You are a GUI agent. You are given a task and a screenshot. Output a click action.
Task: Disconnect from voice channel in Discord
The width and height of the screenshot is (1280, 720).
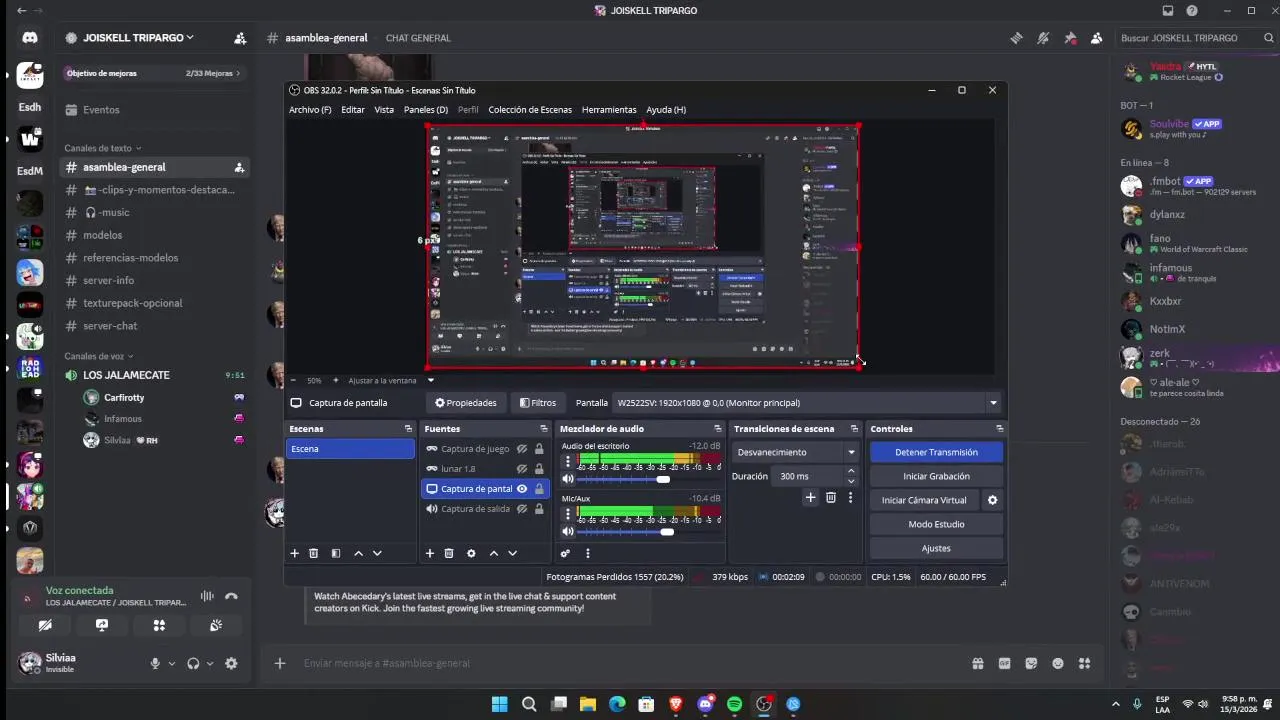tap(231, 596)
